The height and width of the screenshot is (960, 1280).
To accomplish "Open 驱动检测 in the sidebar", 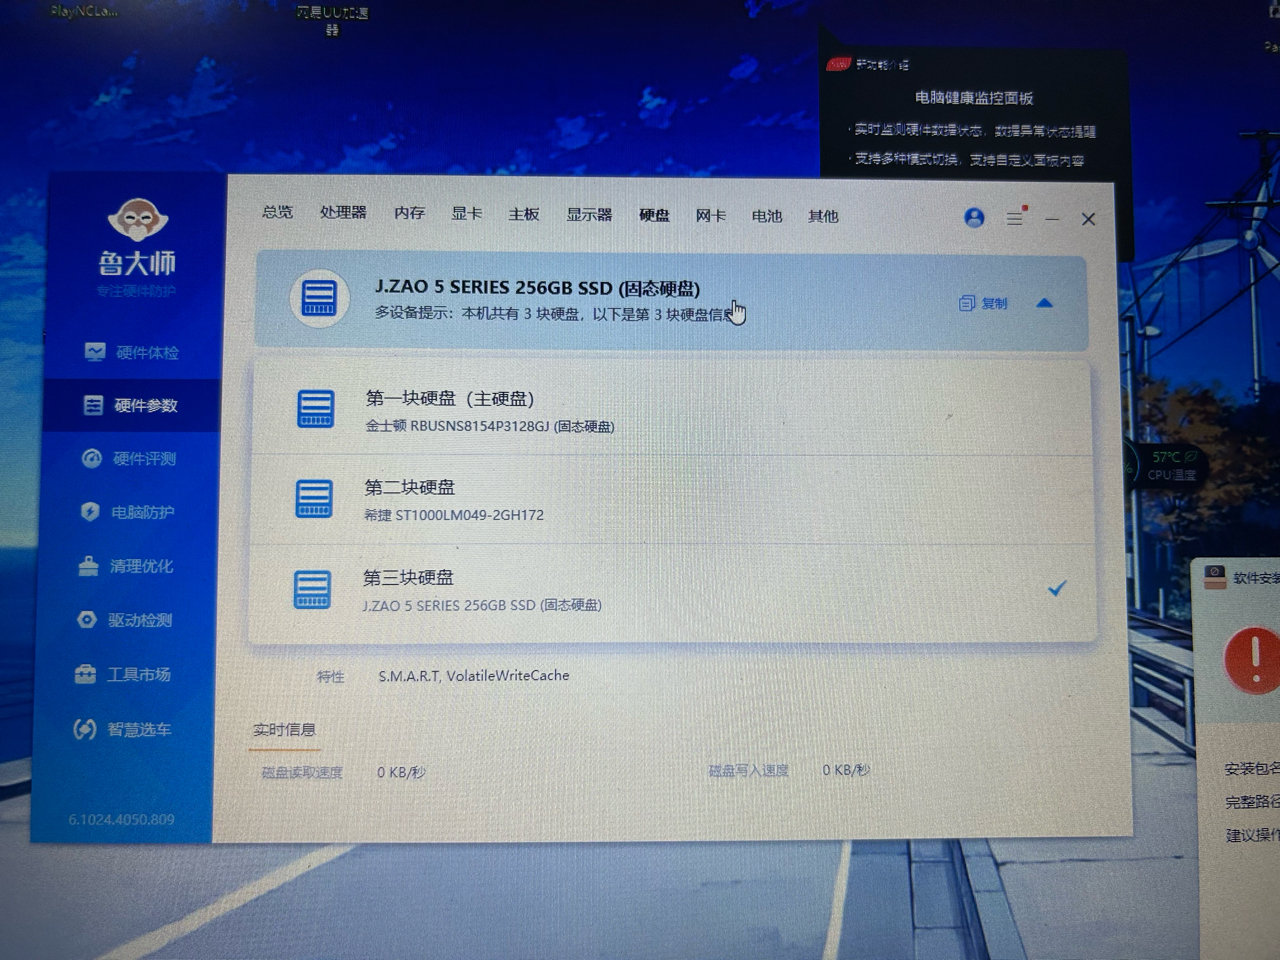I will tap(124, 620).
